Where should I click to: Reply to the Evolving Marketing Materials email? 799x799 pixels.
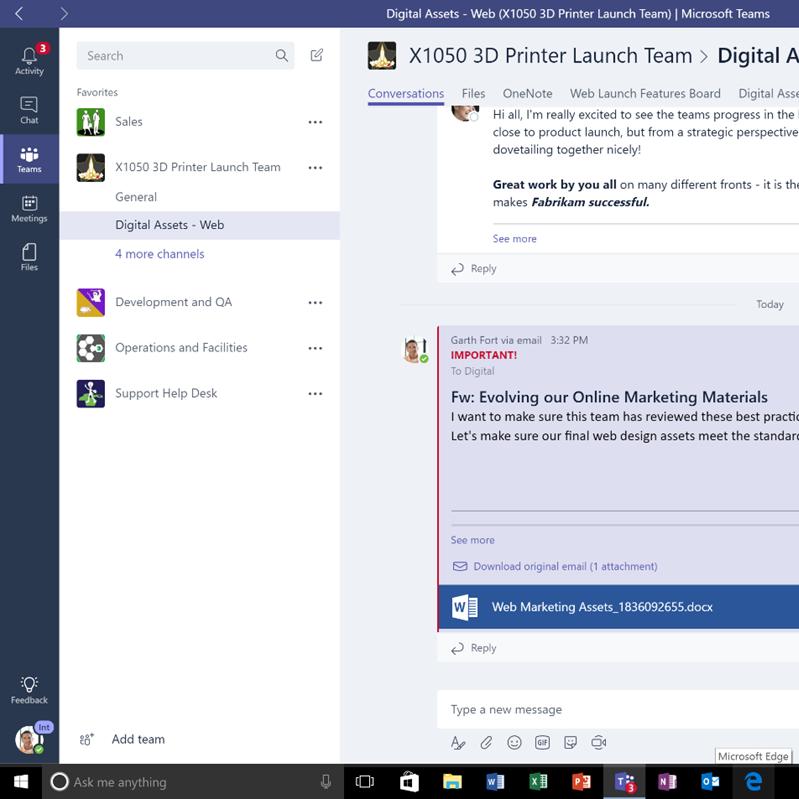tap(474, 648)
